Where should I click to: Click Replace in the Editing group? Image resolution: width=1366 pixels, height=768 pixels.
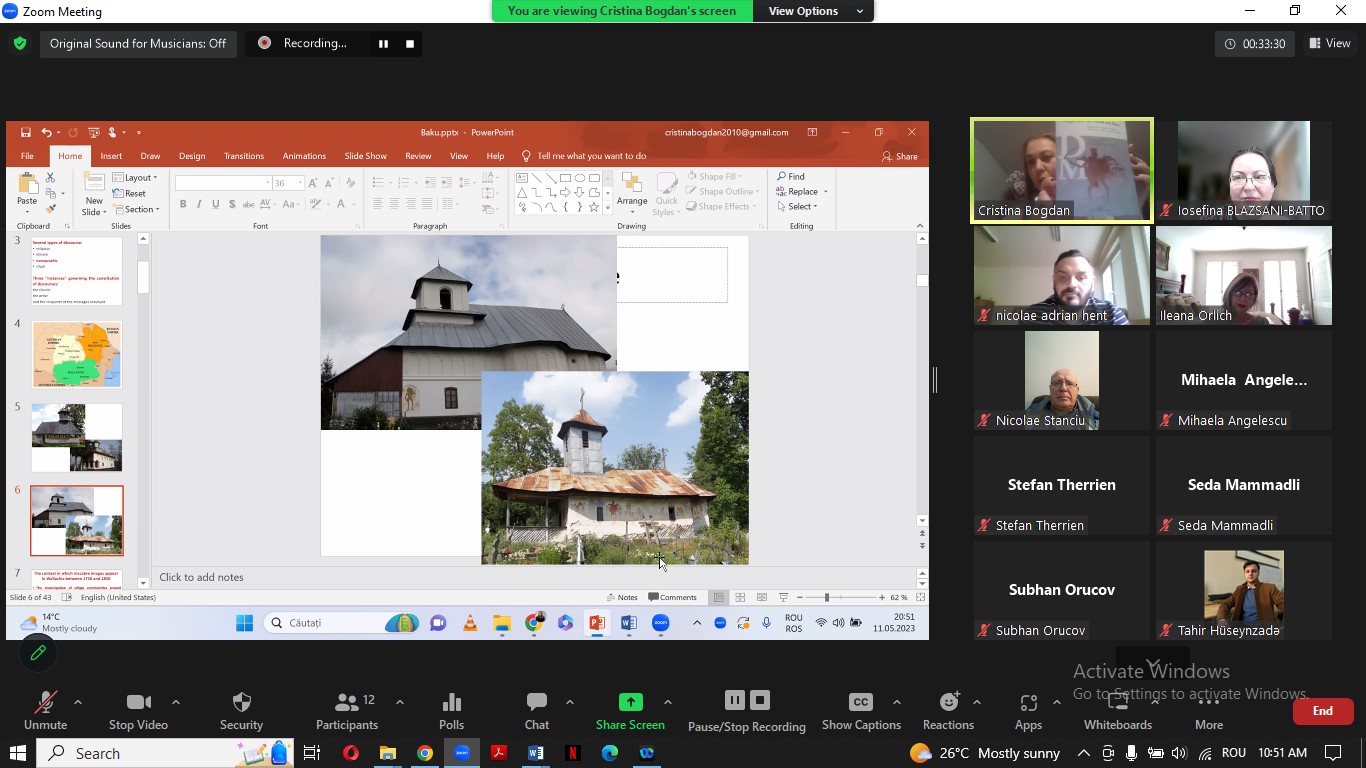[800, 191]
